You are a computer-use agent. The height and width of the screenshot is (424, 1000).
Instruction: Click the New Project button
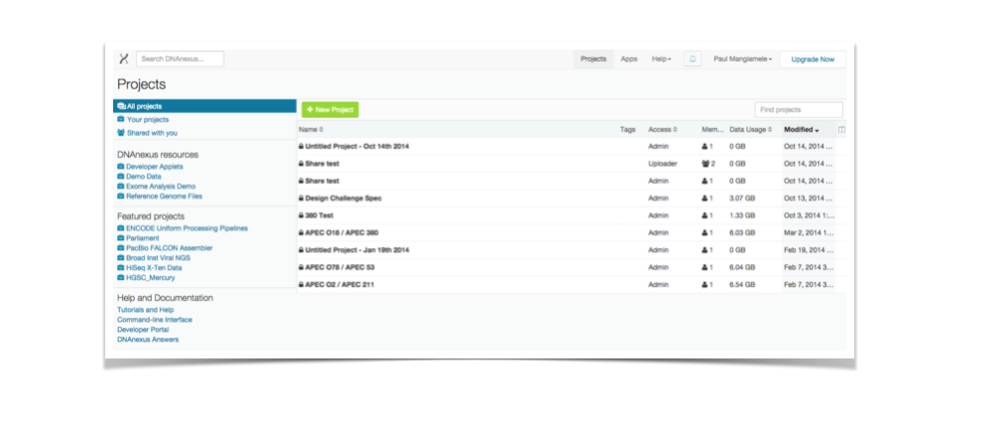tap(330, 110)
